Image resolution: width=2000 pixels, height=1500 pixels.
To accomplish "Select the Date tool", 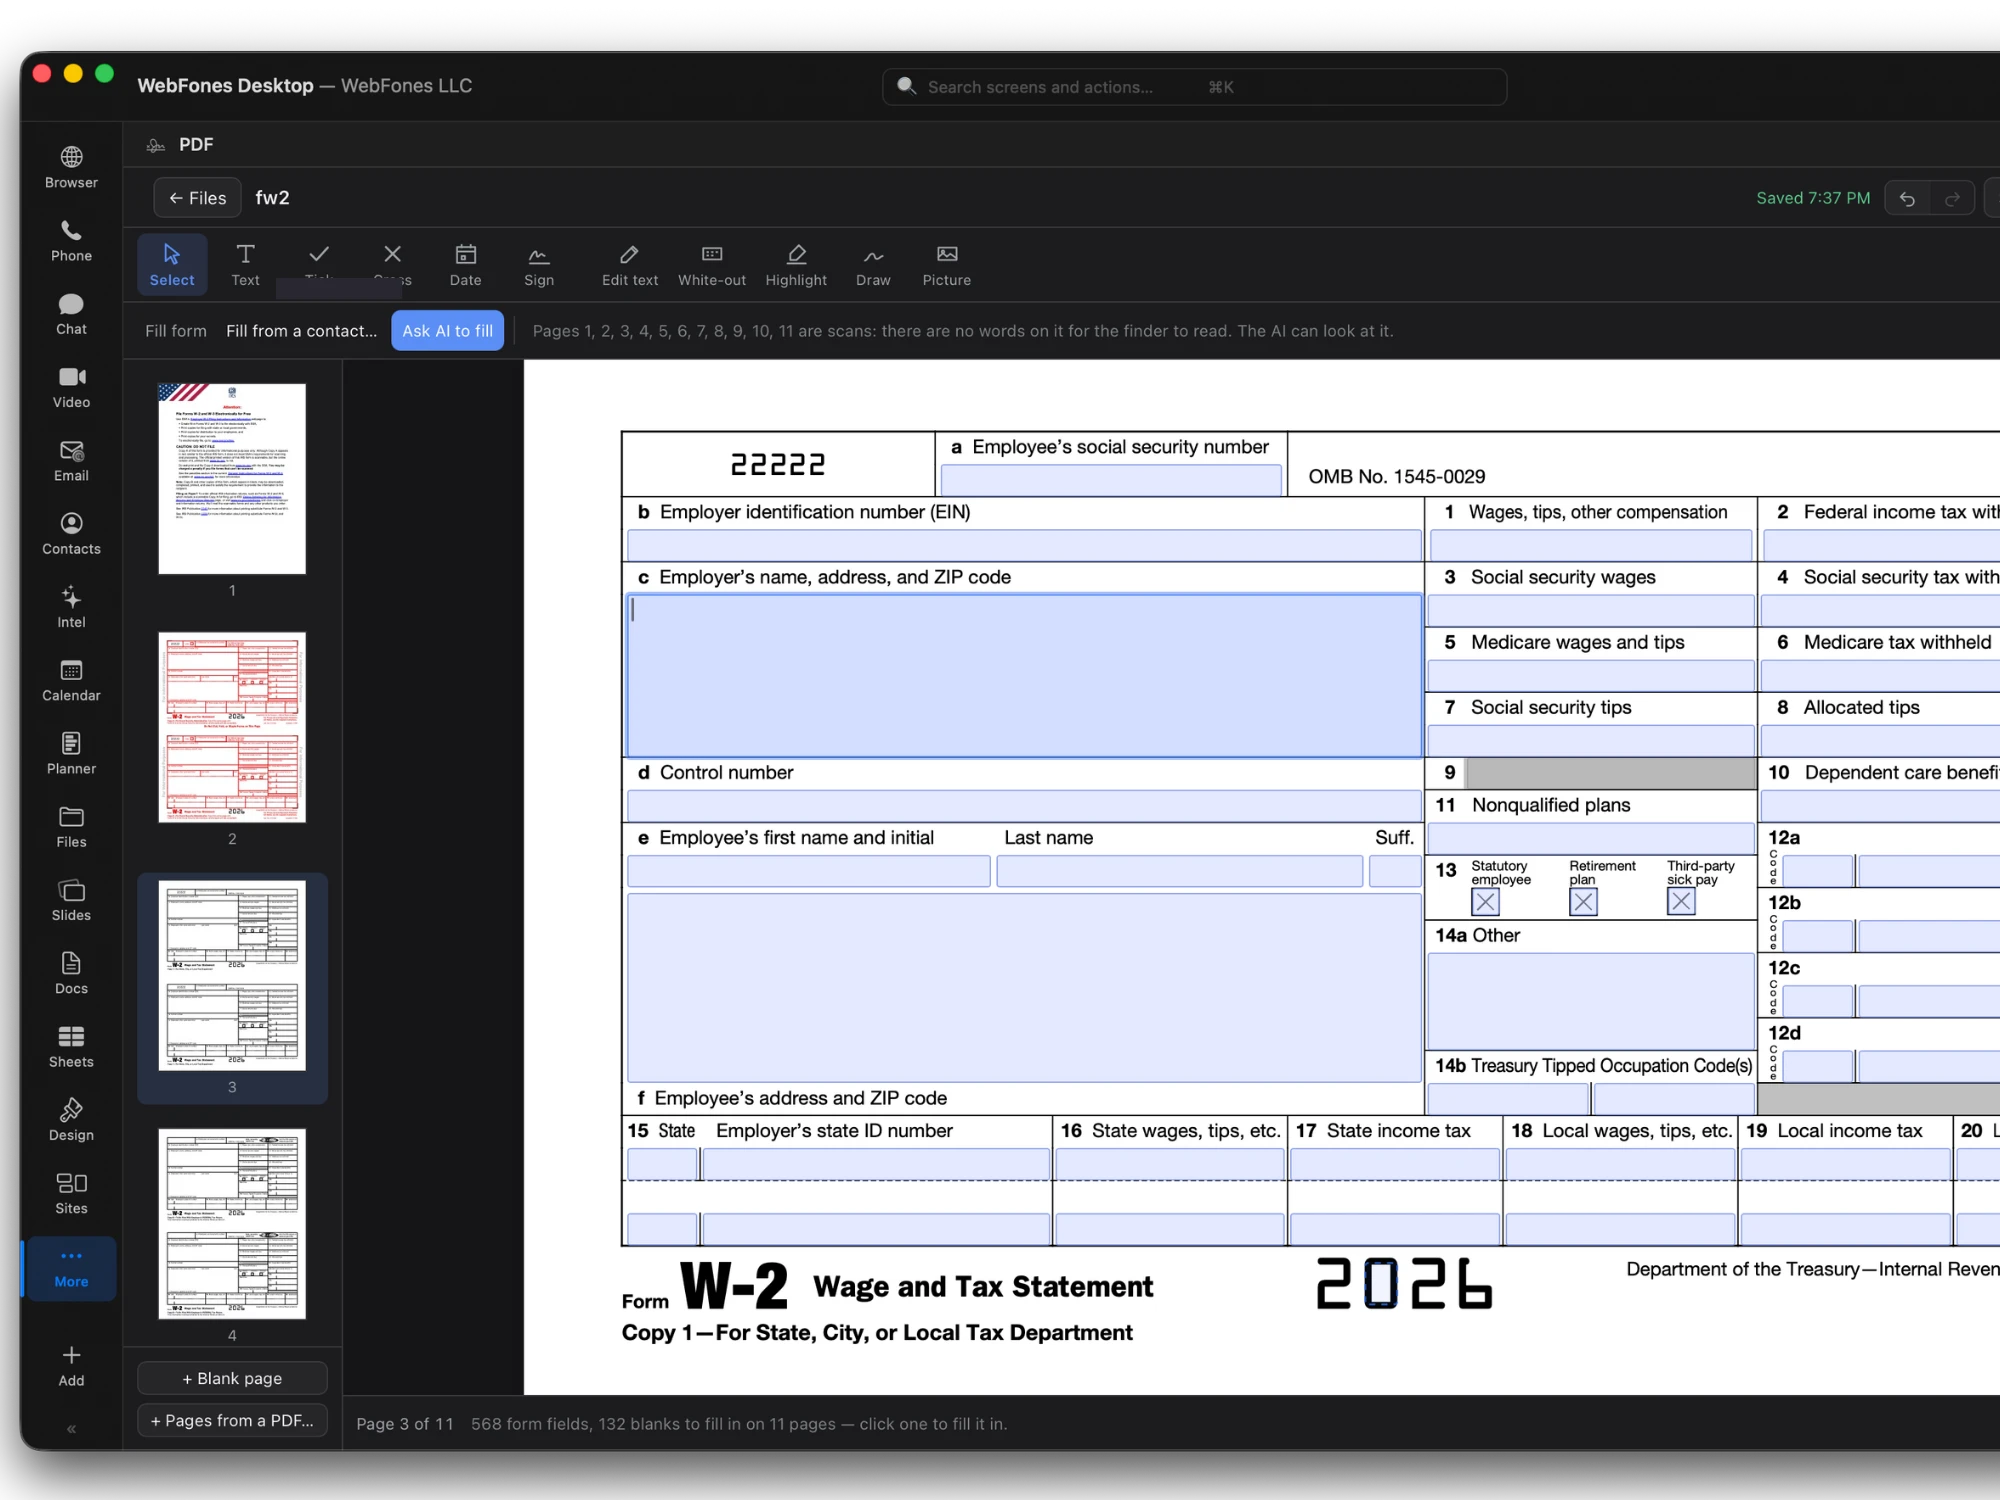I will coord(465,265).
